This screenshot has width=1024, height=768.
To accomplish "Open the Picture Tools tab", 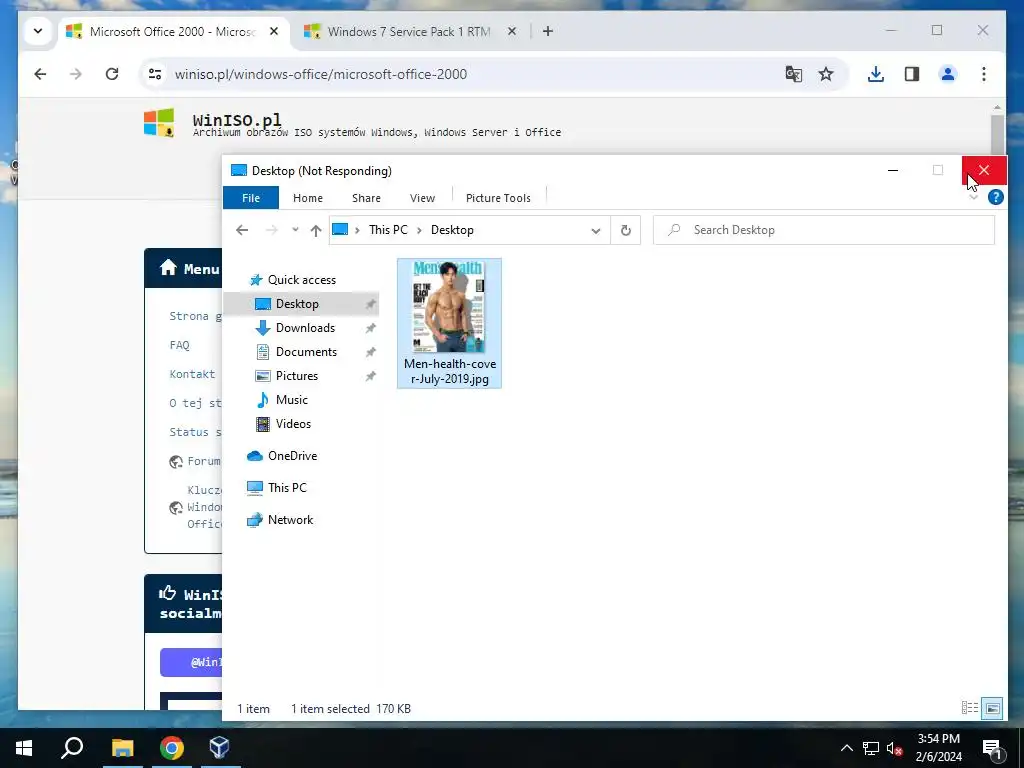I will [498, 198].
